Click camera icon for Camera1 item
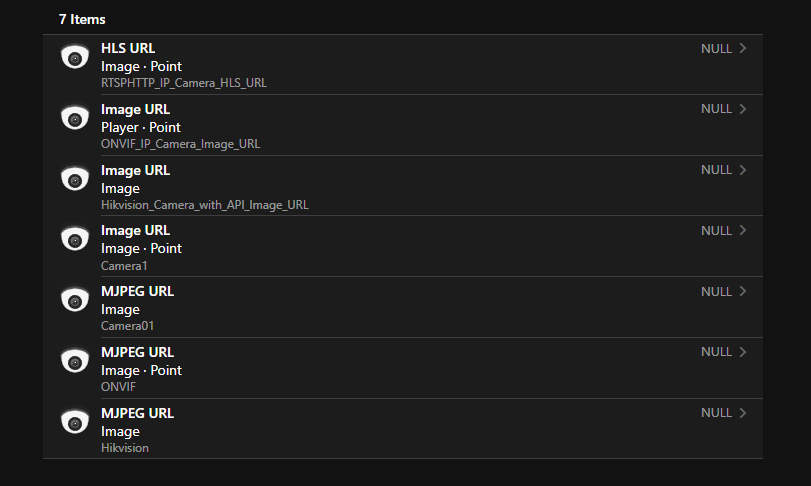The height and width of the screenshot is (486, 811). coord(75,239)
